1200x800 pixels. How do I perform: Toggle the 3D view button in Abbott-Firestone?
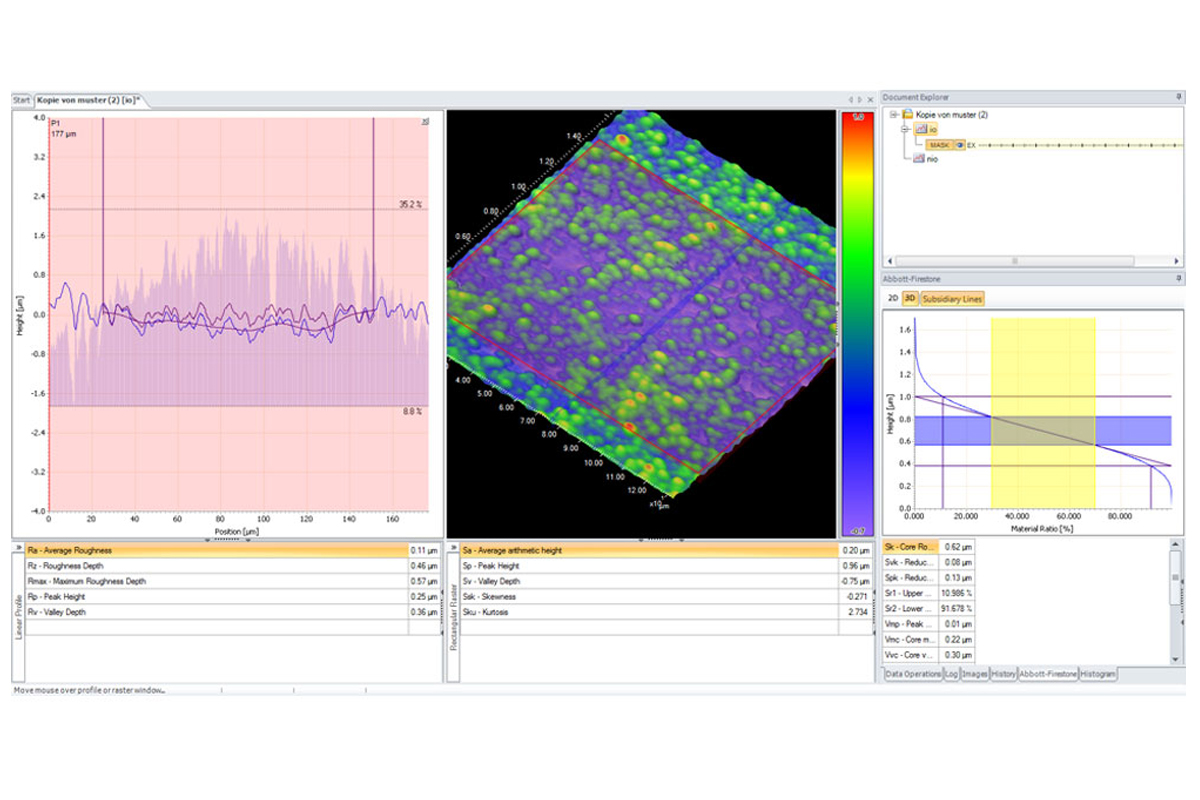[909, 298]
